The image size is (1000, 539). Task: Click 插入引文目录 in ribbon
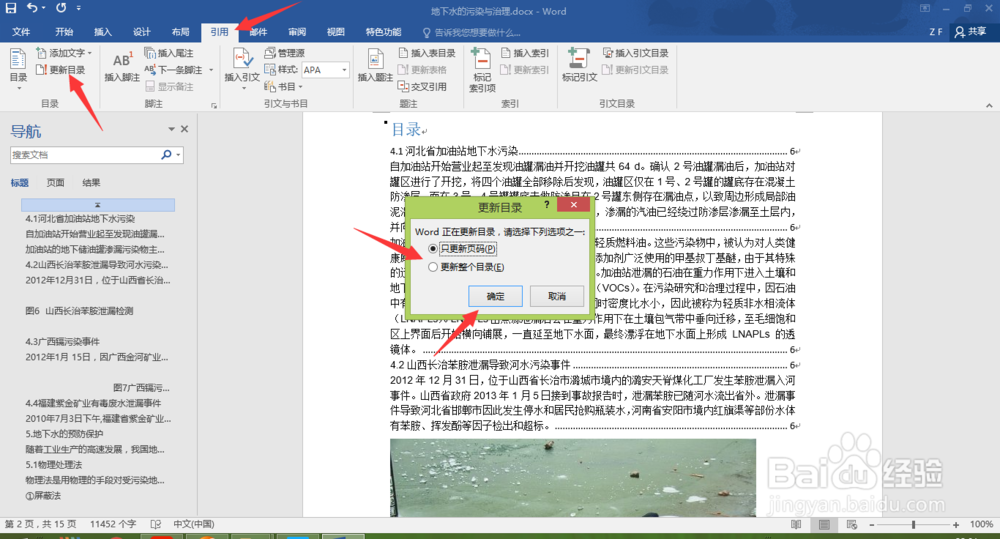click(x=636, y=53)
